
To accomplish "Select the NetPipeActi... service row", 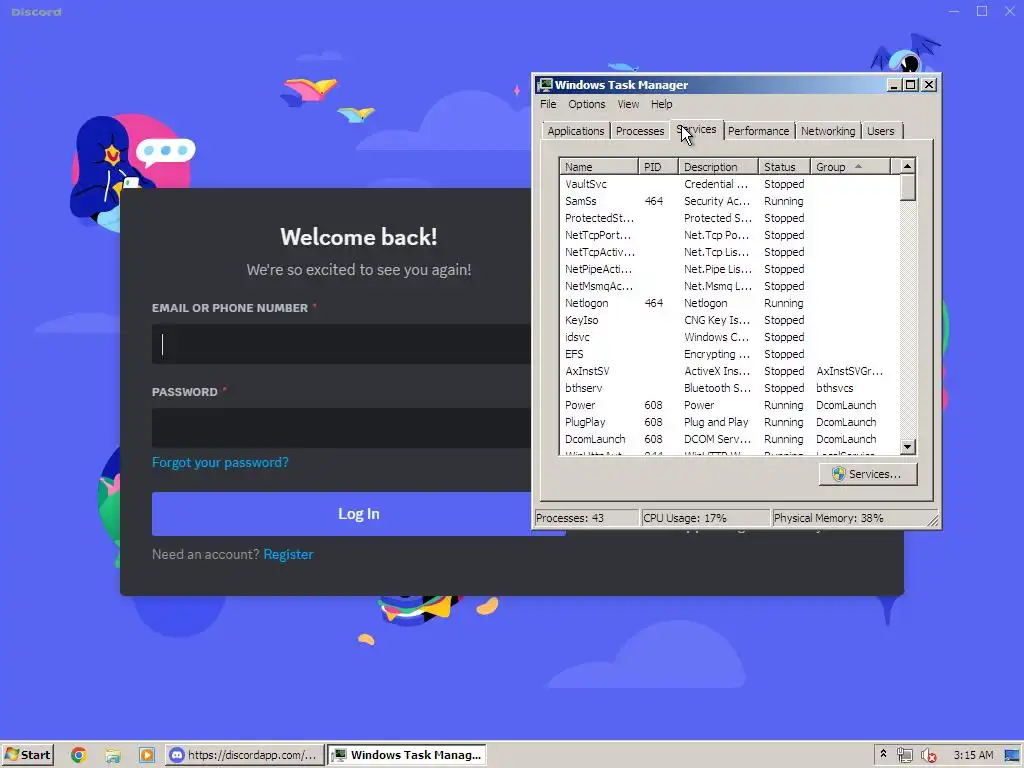I will (x=729, y=269).
